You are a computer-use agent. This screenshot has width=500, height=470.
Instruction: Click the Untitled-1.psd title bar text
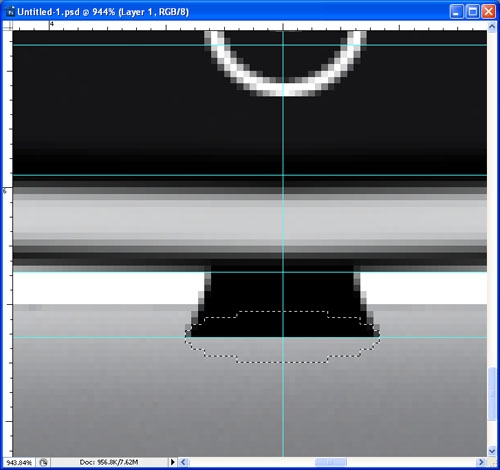click(103, 12)
